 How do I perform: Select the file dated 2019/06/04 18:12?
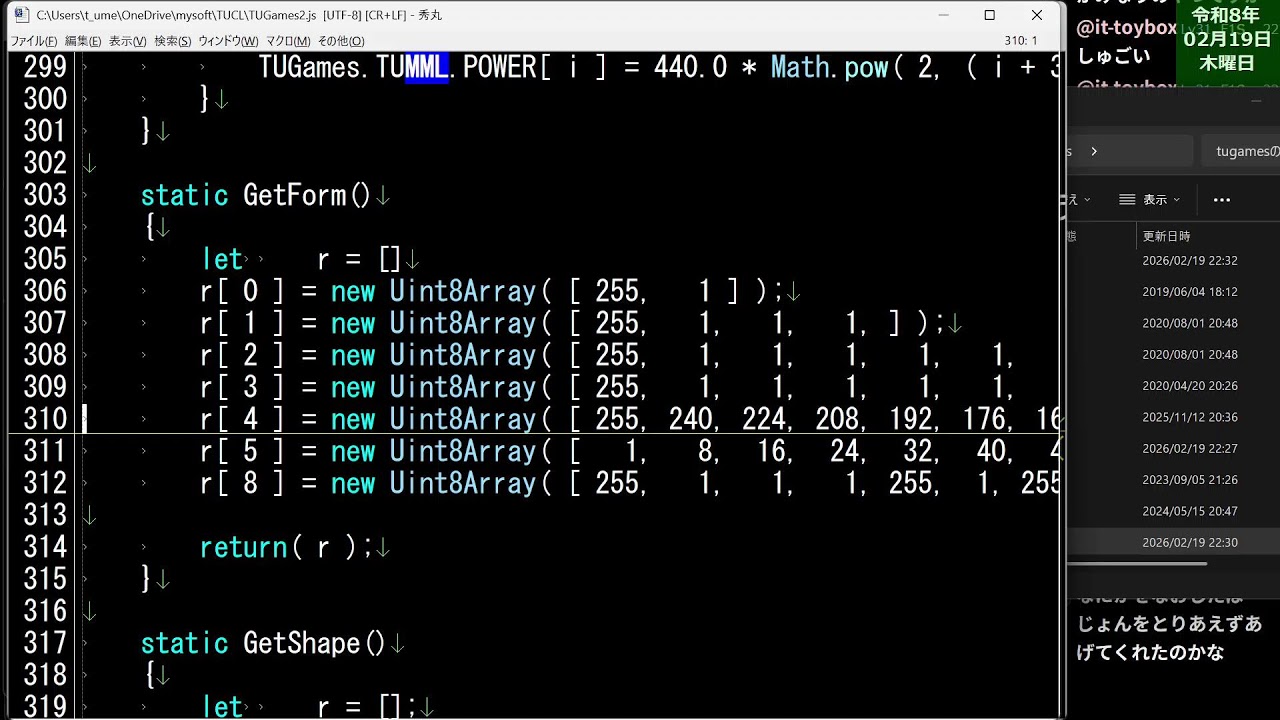point(1190,292)
